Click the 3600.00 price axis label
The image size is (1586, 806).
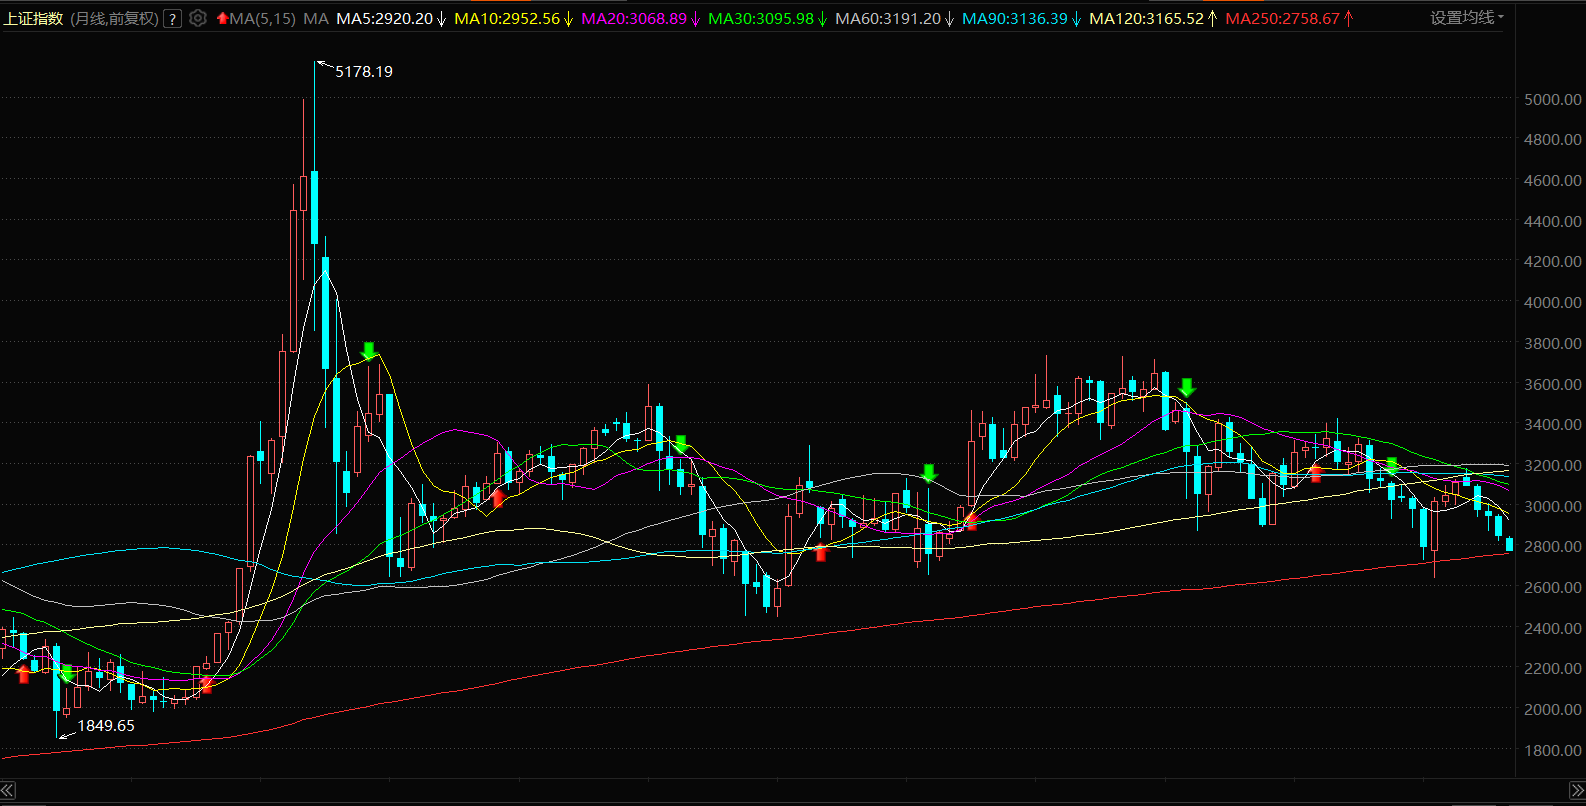1553,384
